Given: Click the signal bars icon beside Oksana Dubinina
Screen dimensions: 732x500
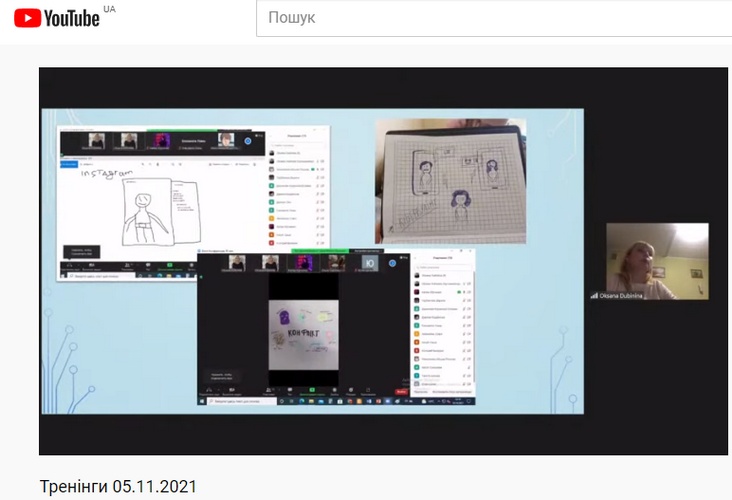Looking at the screenshot, I should (x=594, y=295).
